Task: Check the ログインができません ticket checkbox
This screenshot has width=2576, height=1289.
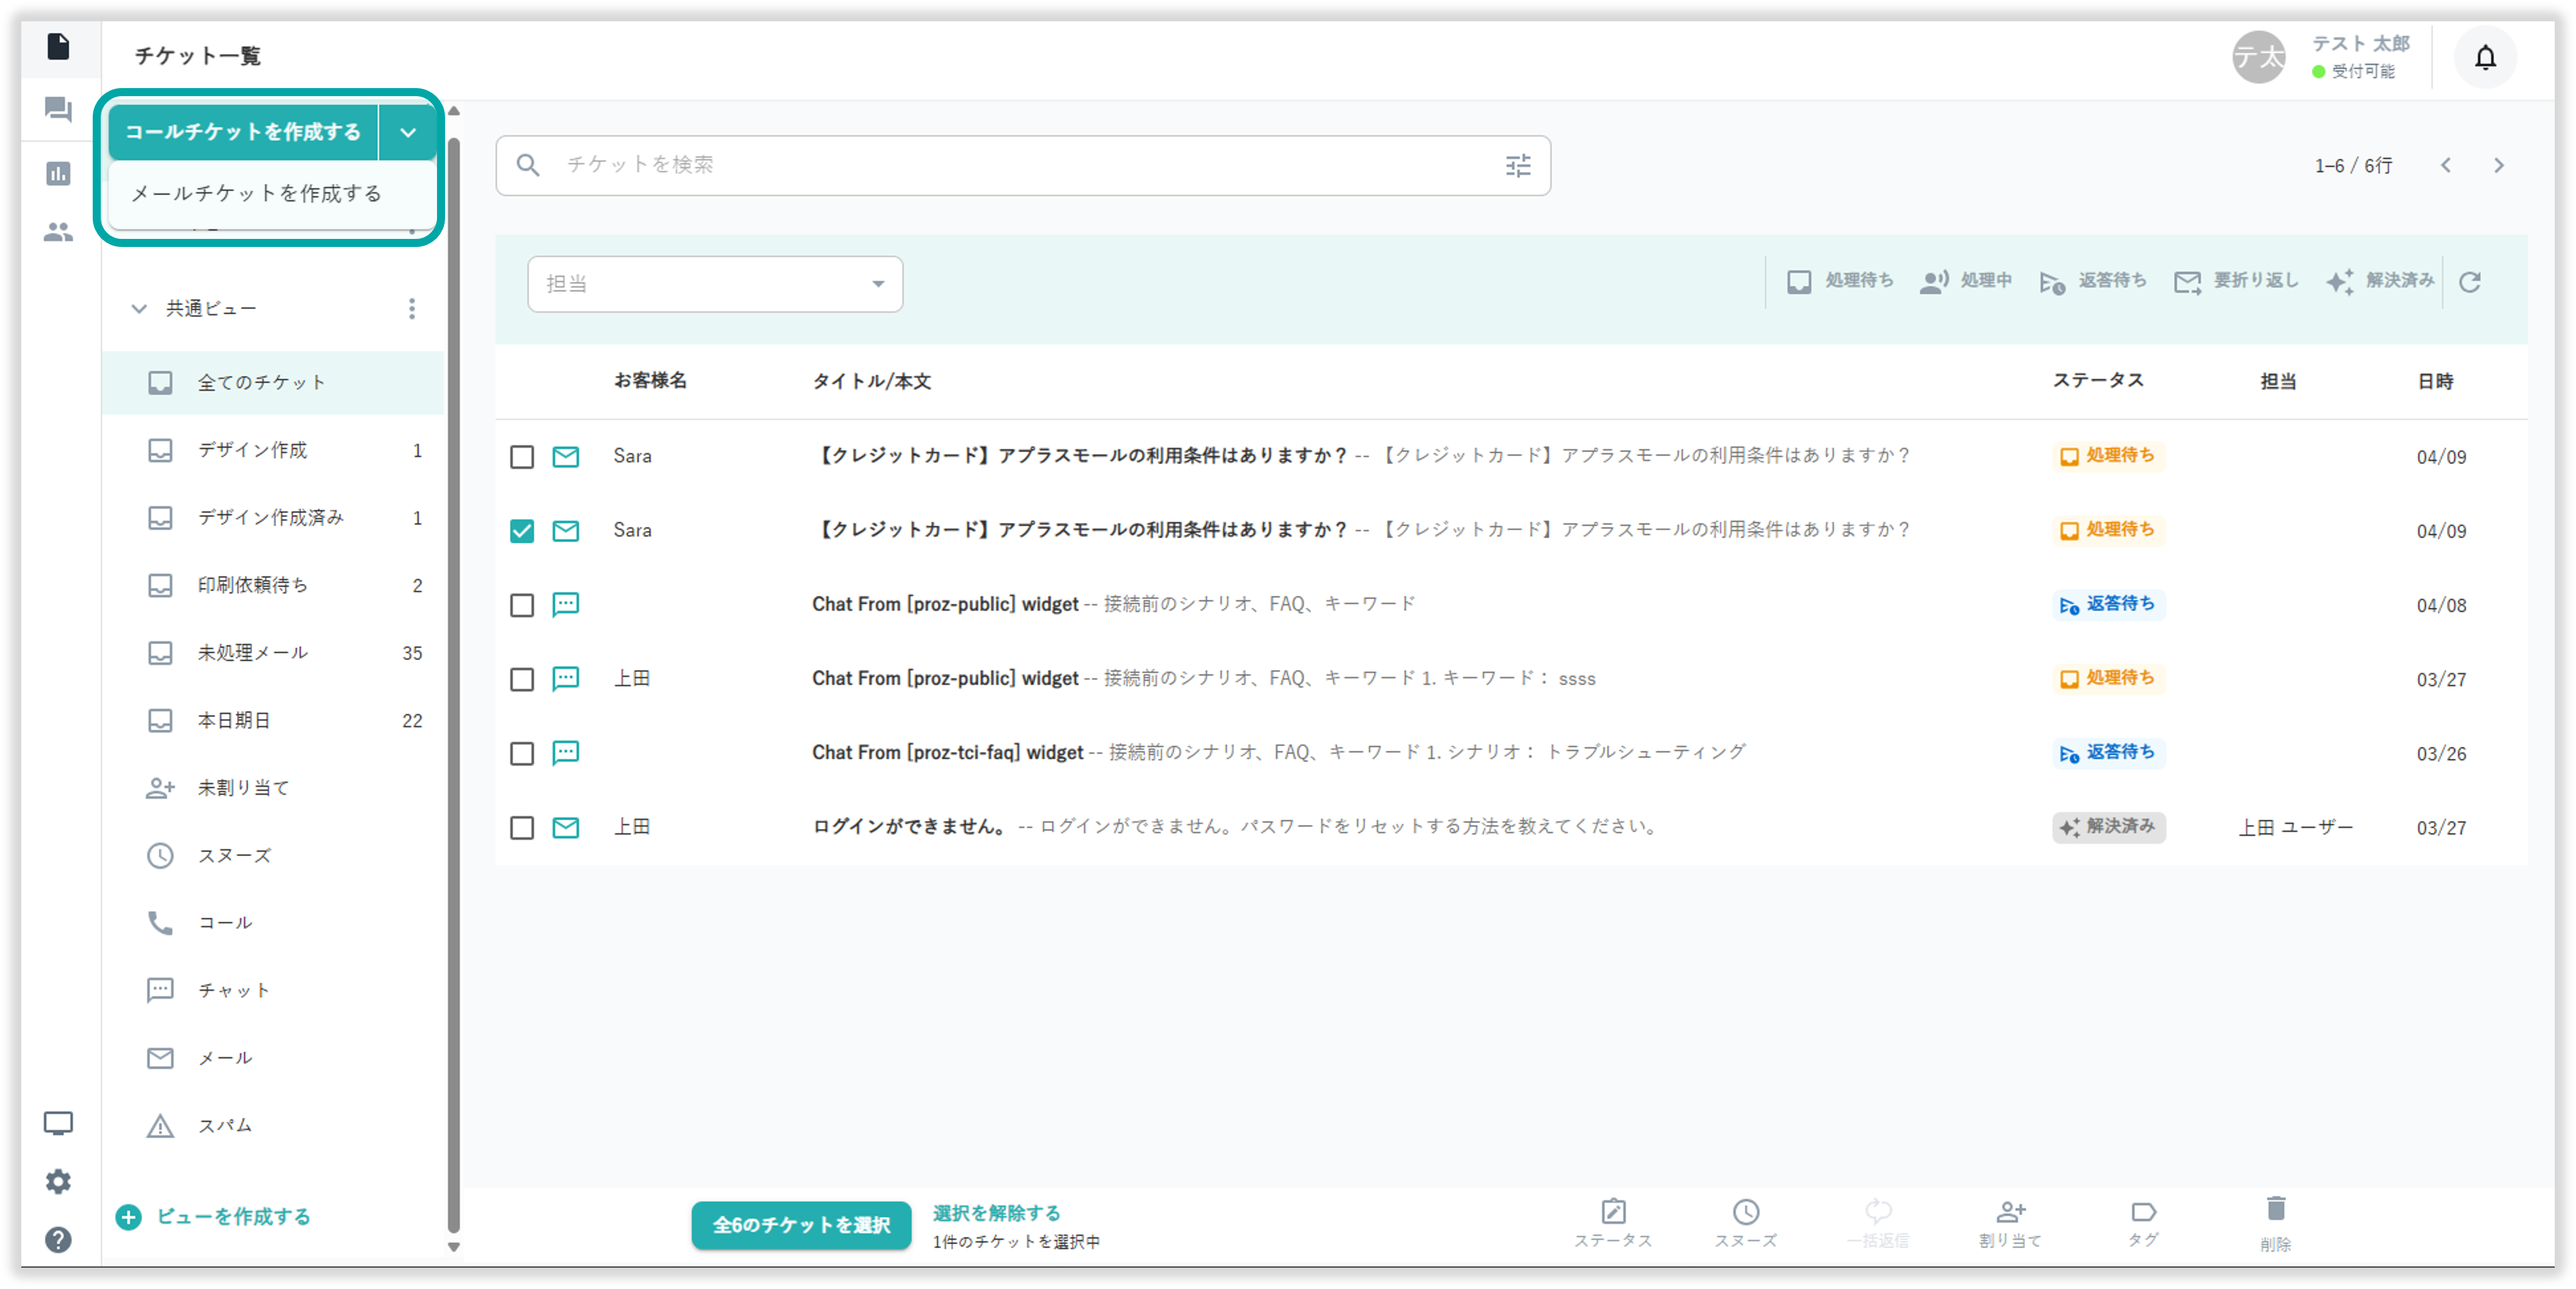Action: click(522, 828)
